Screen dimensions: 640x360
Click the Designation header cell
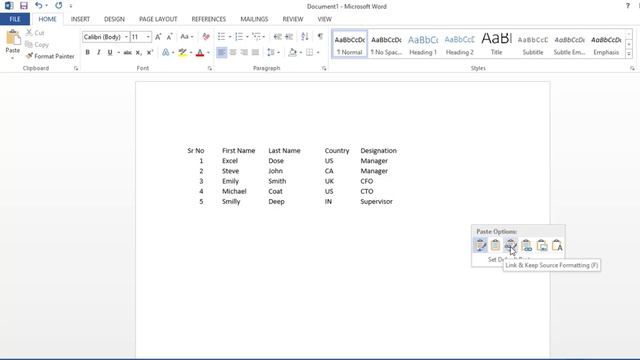coord(378,151)
